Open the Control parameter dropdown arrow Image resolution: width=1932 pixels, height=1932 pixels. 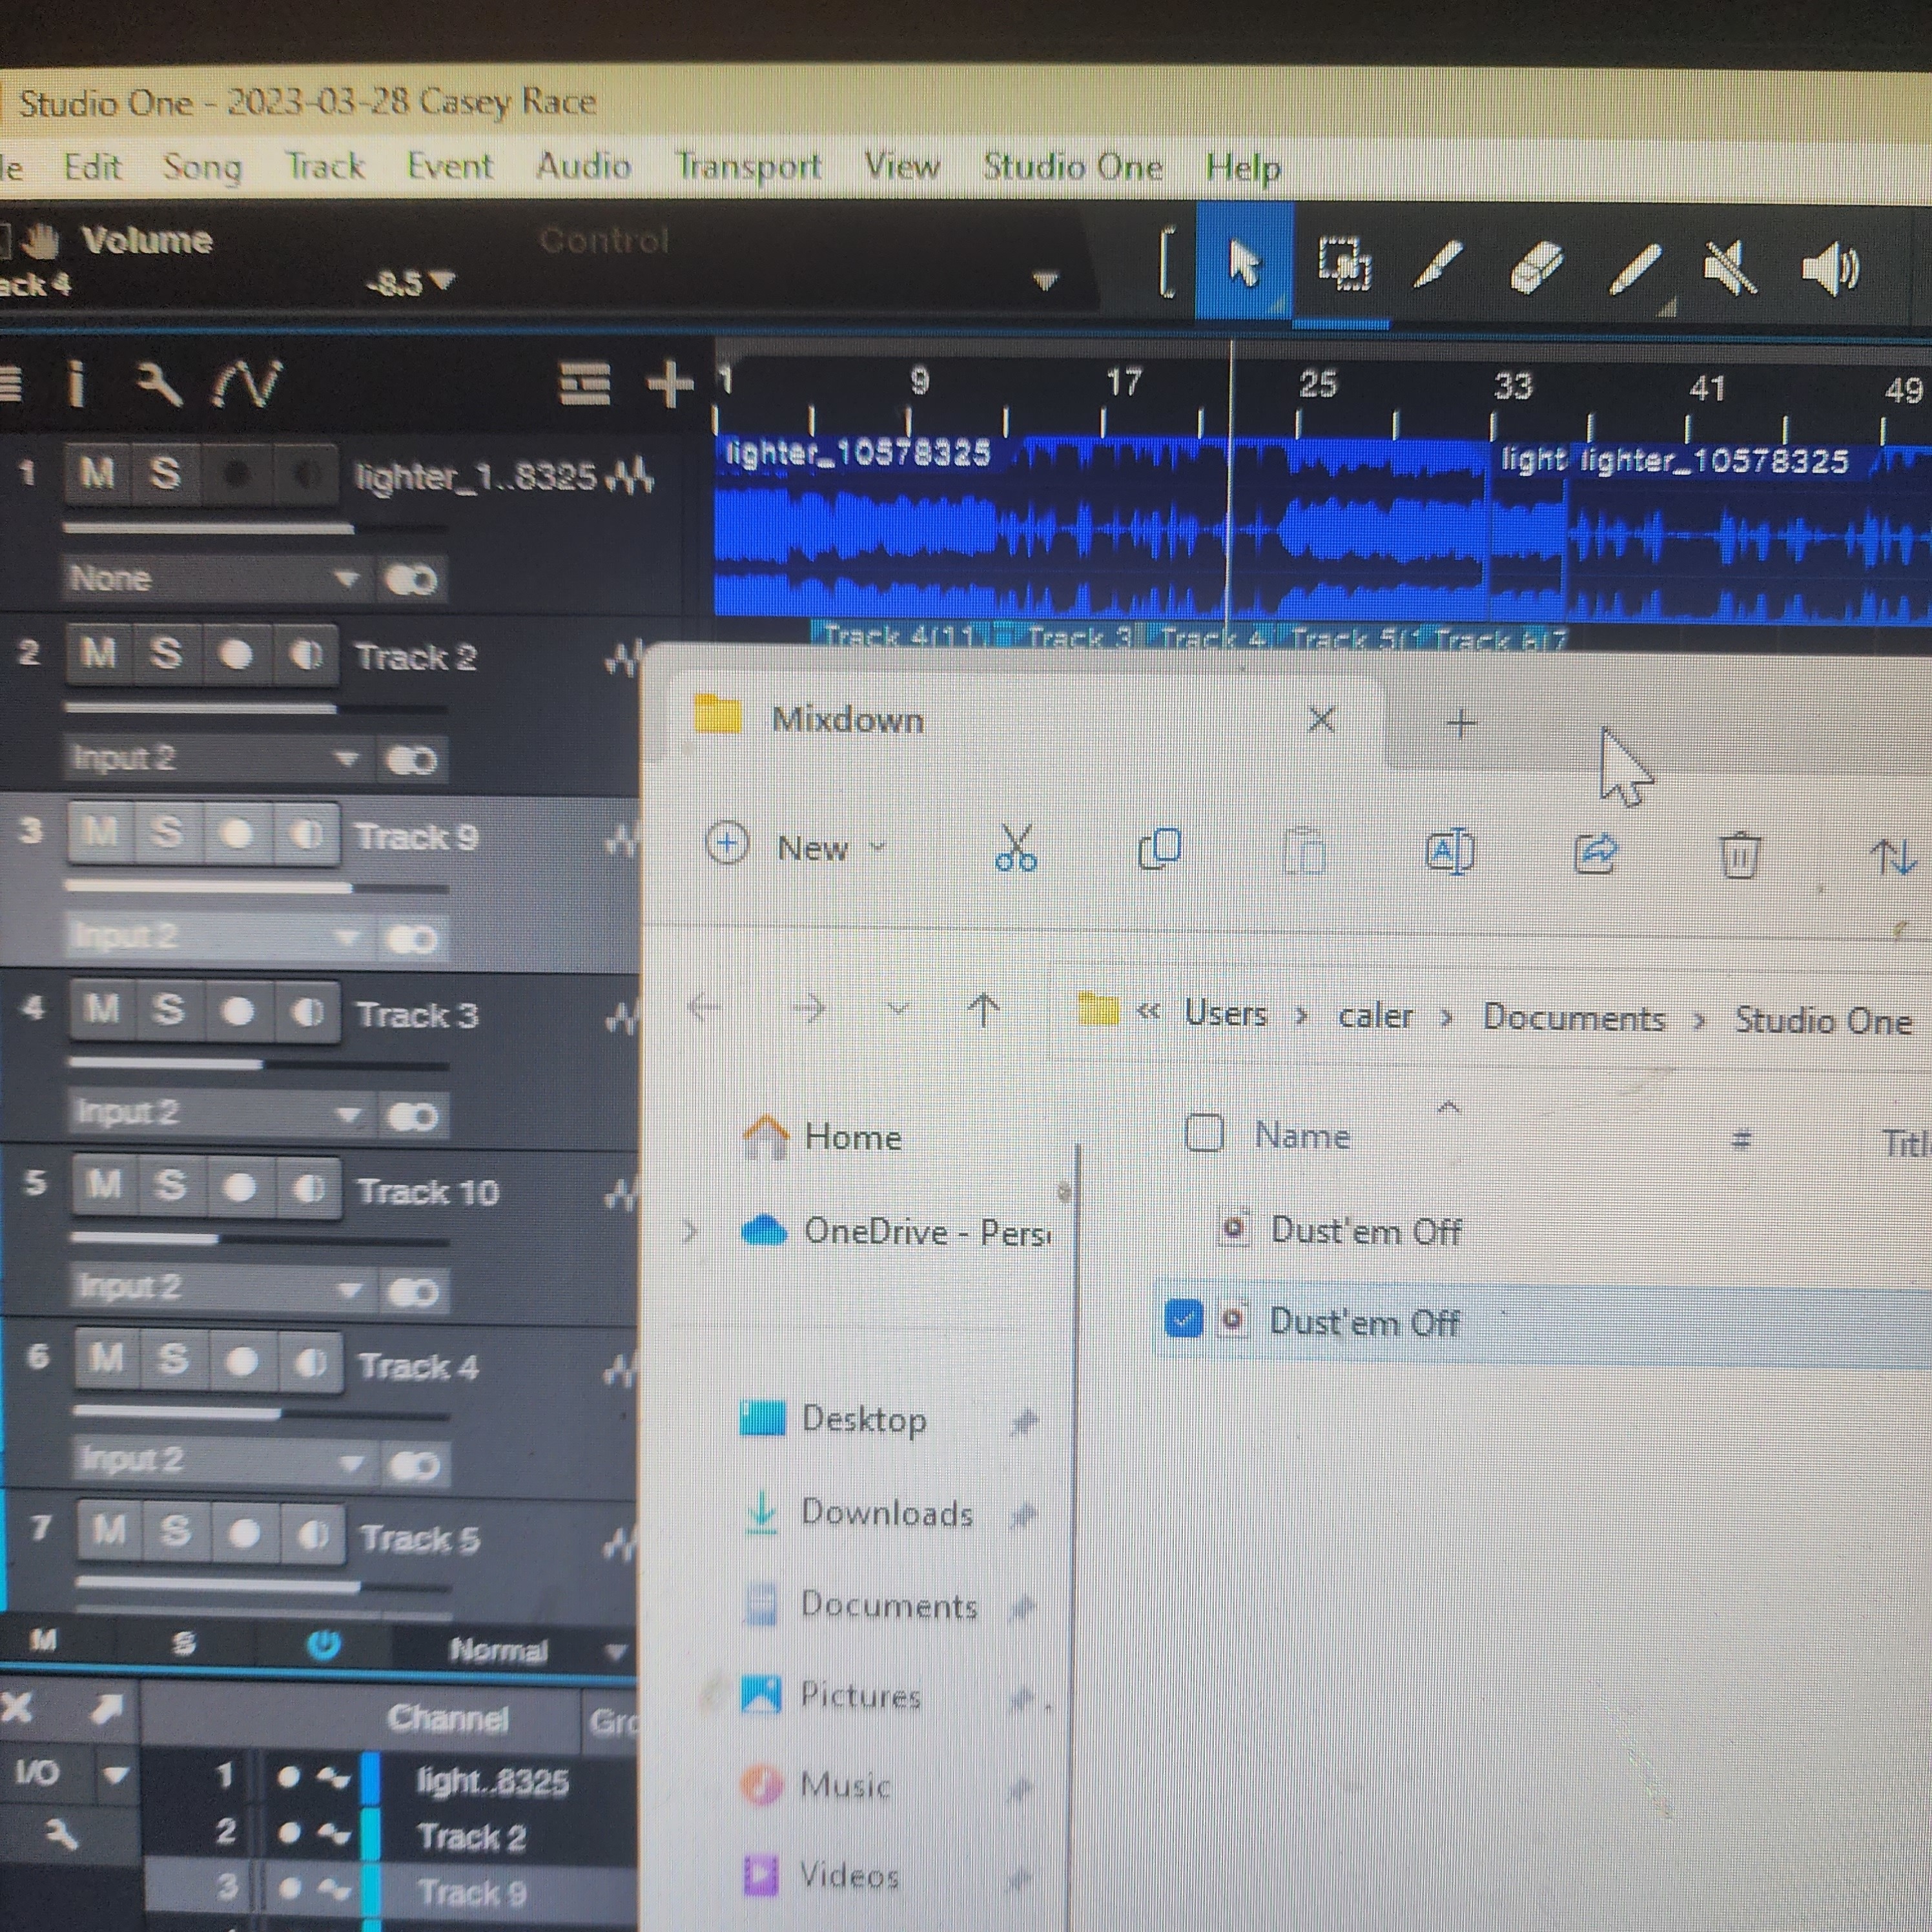pyautogui.click(x=1045, y=281)
